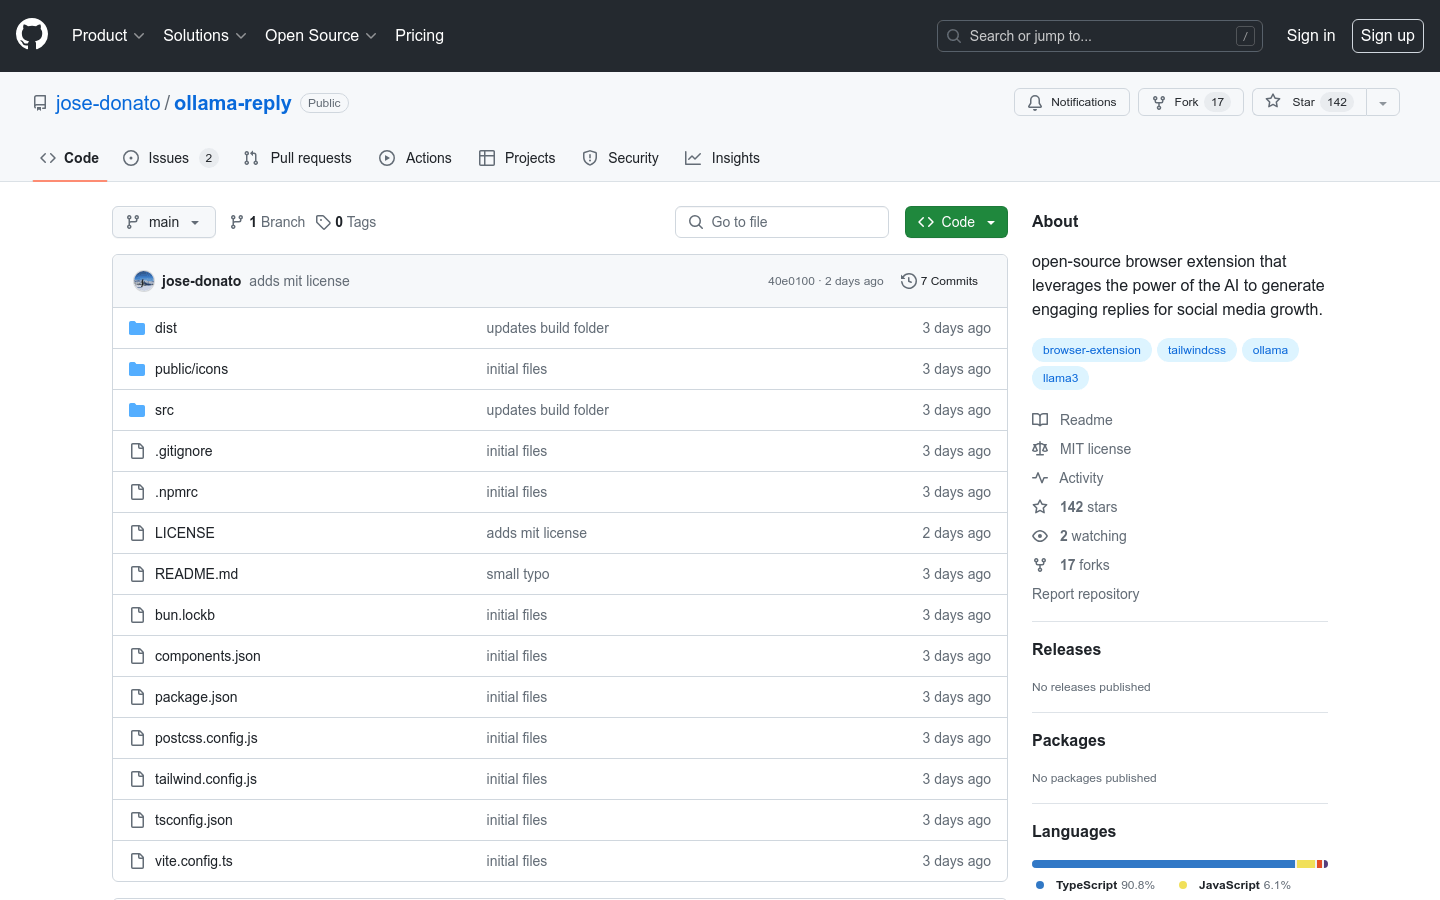Open the components.json file
1440x900 pixels.
[x=208, y=656]
